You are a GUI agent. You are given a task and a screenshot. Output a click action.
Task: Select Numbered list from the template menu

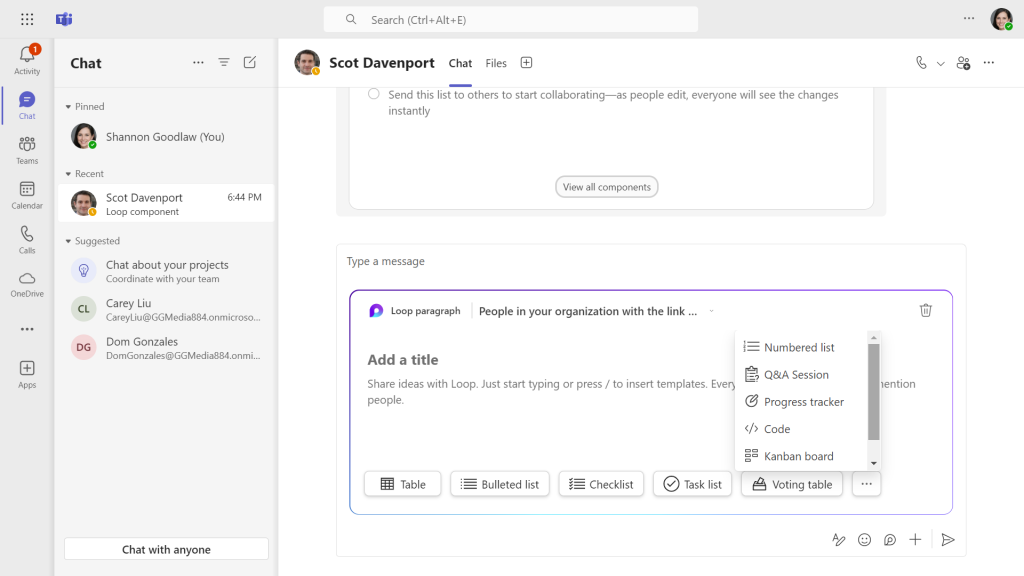[x=797, y=347]
